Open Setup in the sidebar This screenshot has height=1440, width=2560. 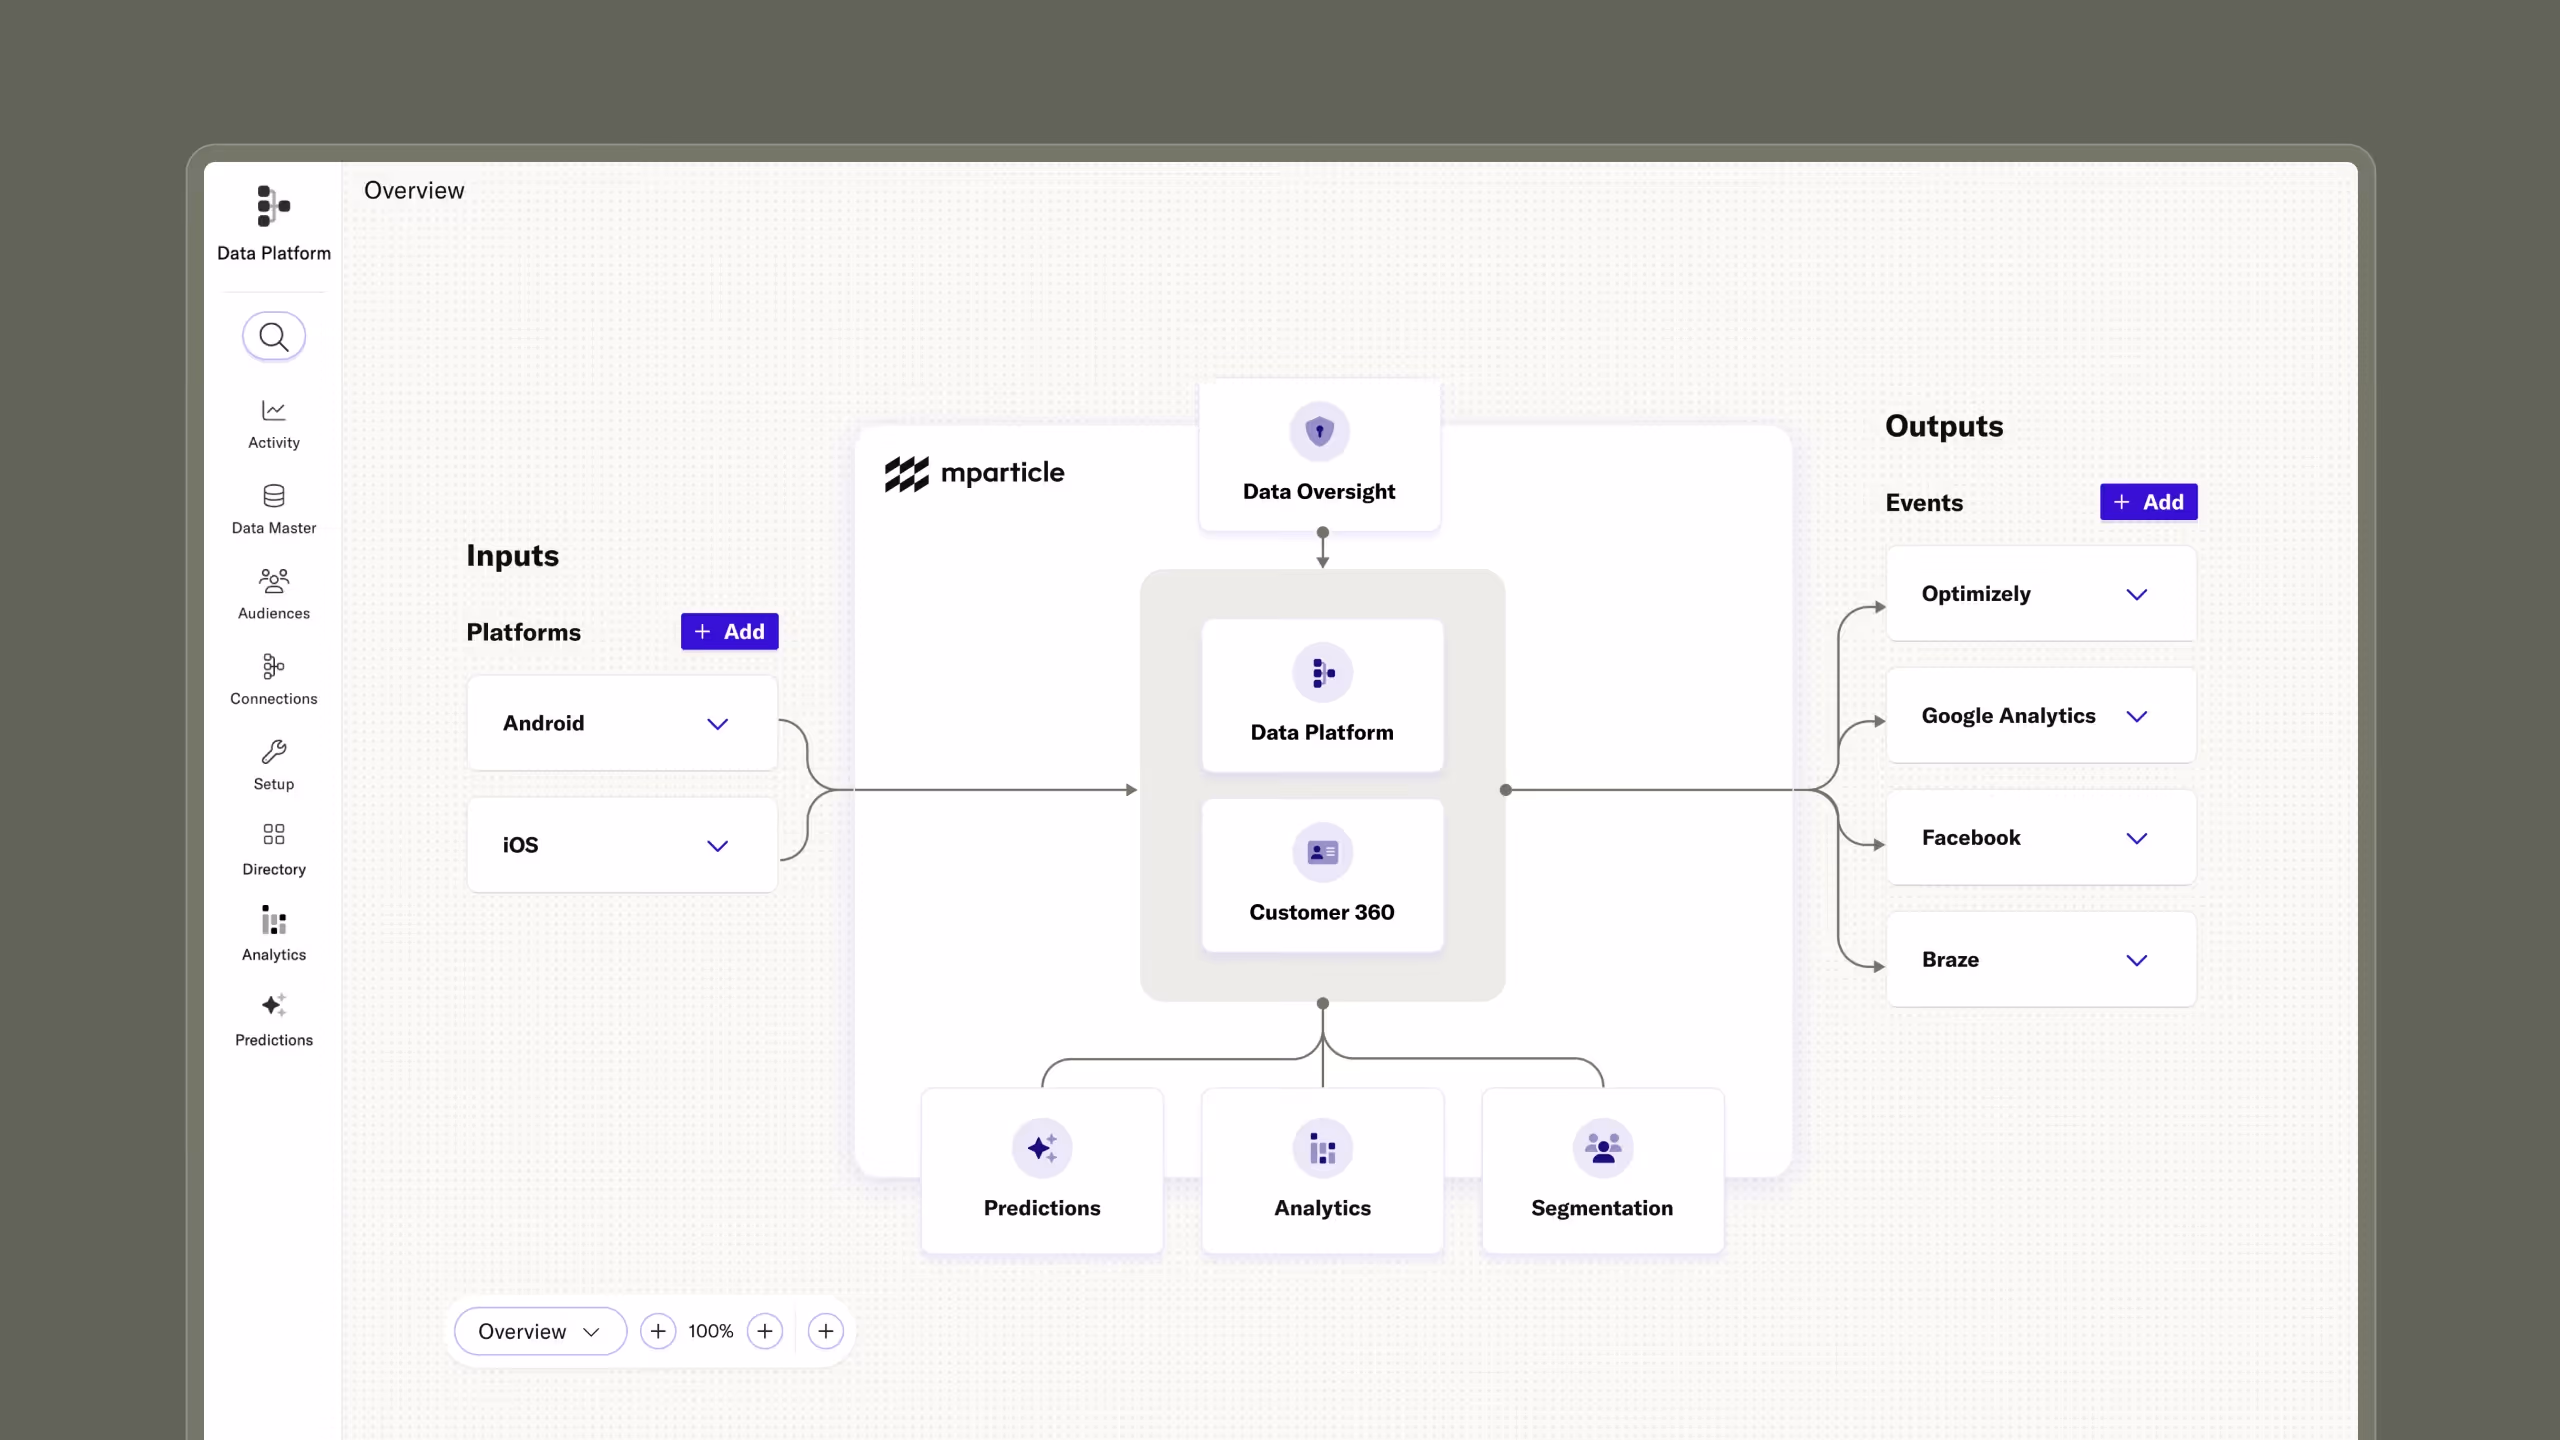point(274,764)
